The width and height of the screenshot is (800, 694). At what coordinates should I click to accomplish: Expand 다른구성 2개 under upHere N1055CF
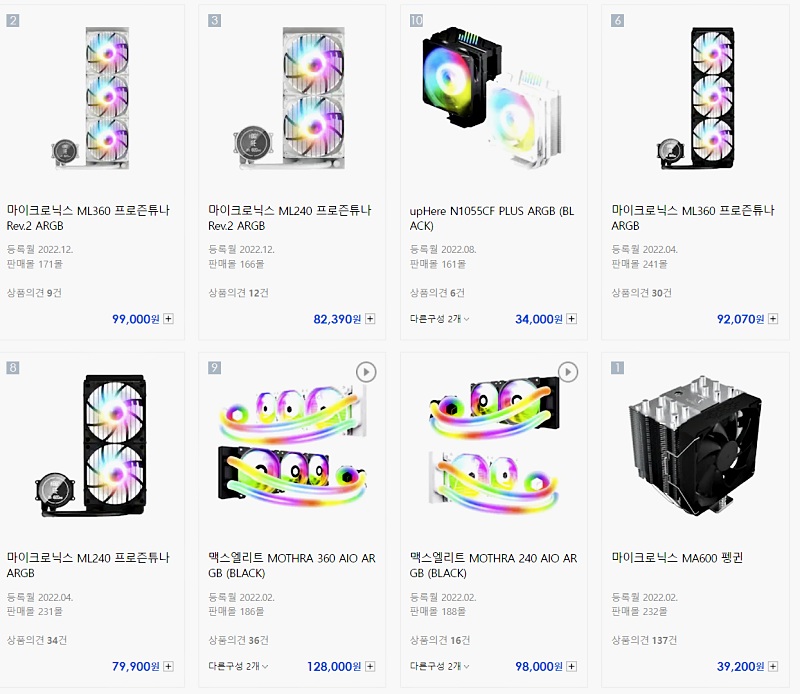pyautogui.click(x=440, y=319)
